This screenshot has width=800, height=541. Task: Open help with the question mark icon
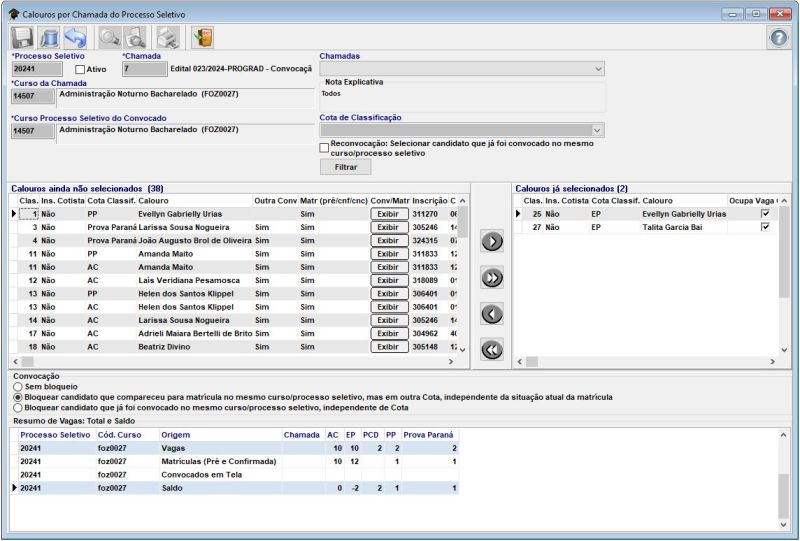(778, 38)
